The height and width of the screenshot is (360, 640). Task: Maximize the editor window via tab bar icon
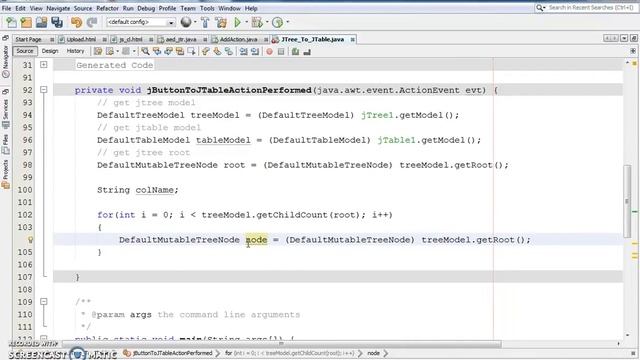coord(634,38)
